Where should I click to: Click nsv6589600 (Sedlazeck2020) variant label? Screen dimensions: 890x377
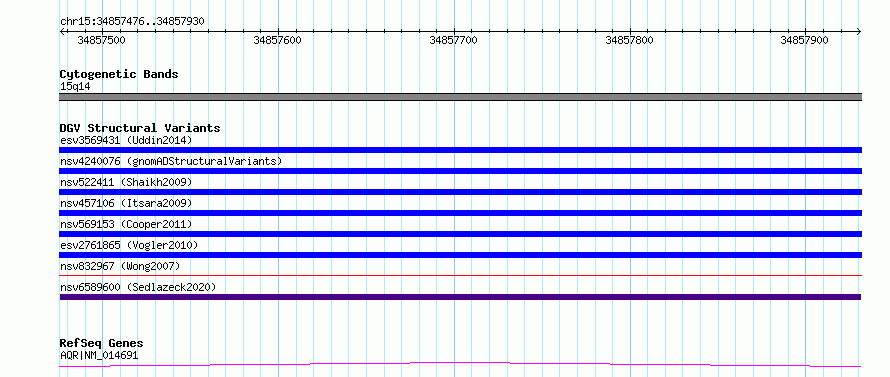(x=138, y=287)
